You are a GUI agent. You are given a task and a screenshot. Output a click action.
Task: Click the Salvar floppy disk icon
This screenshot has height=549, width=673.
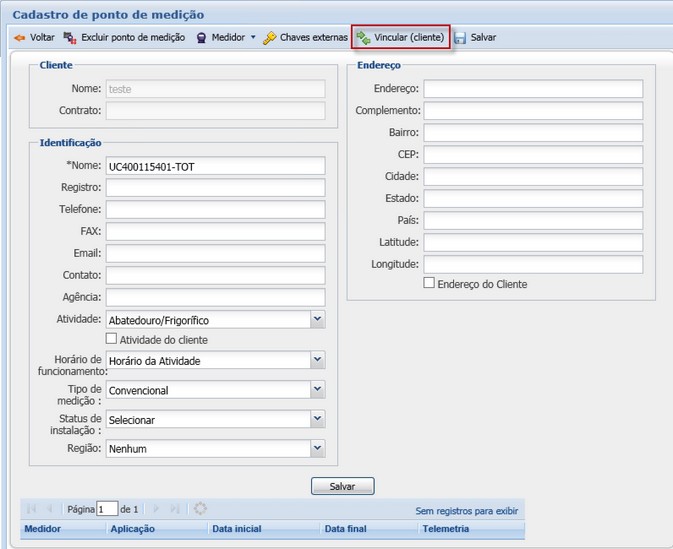460,38
